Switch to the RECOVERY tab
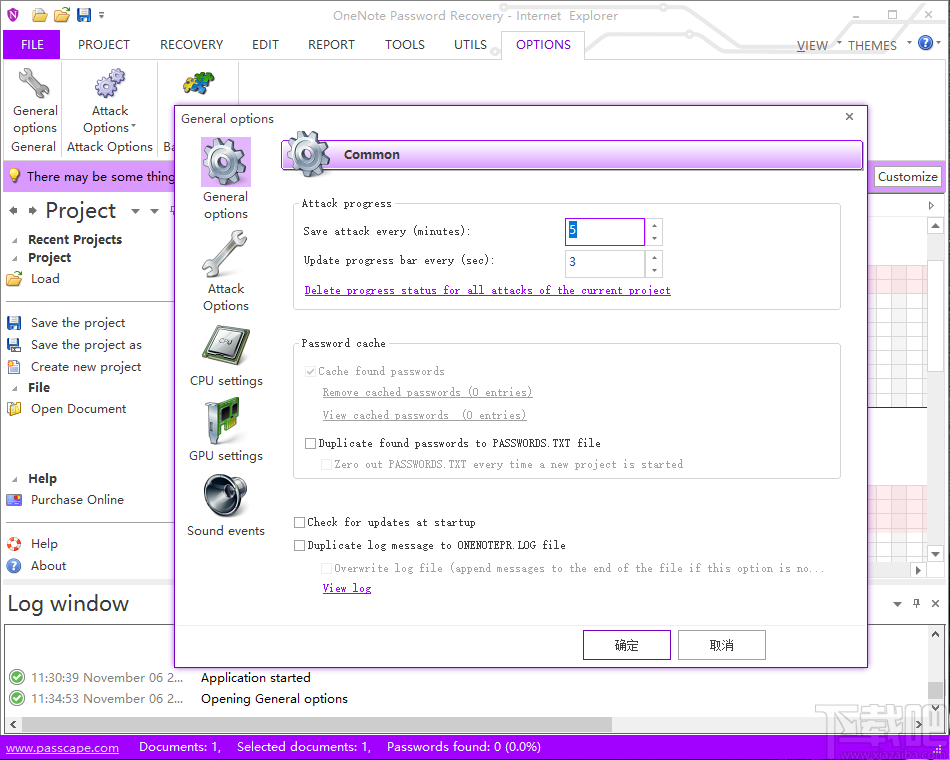Viewport: 950px width, 760px height. (191, 44)
